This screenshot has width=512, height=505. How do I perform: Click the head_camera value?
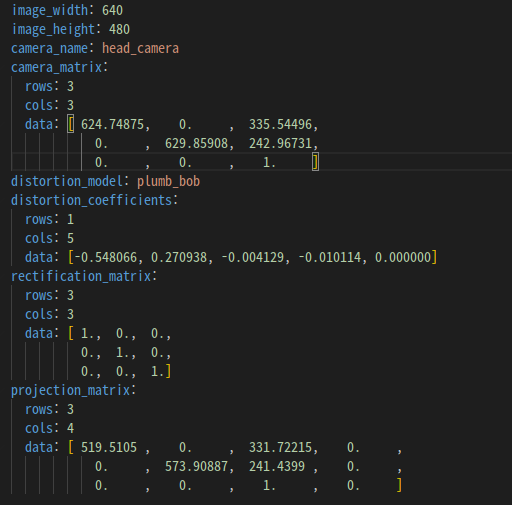(x=140, y=48)
